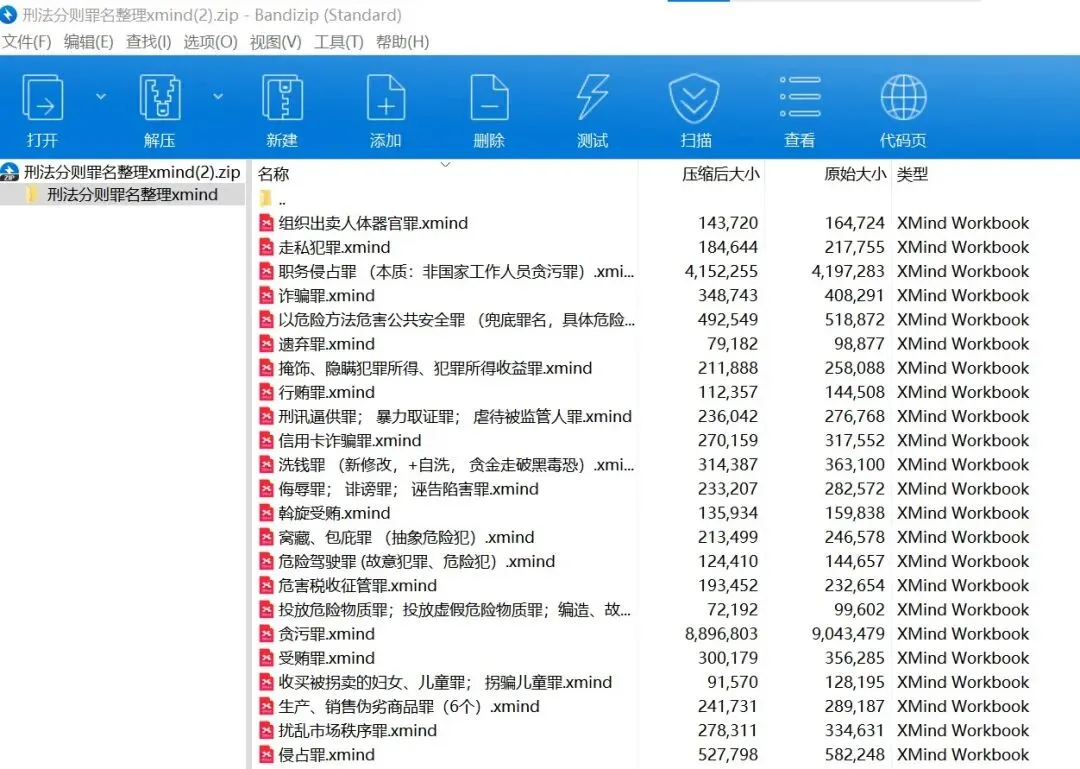This screenshot has height=769, width=1080.
Task: Click the icon of 遗弃罪.xmind
Action: tap(267, 344)
